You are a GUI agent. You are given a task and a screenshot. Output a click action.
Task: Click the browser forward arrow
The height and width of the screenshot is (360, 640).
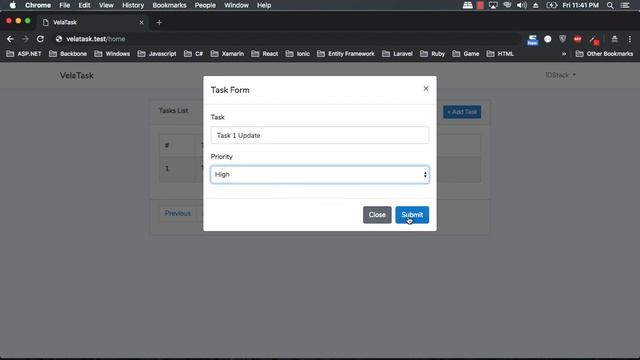[25, 39]
